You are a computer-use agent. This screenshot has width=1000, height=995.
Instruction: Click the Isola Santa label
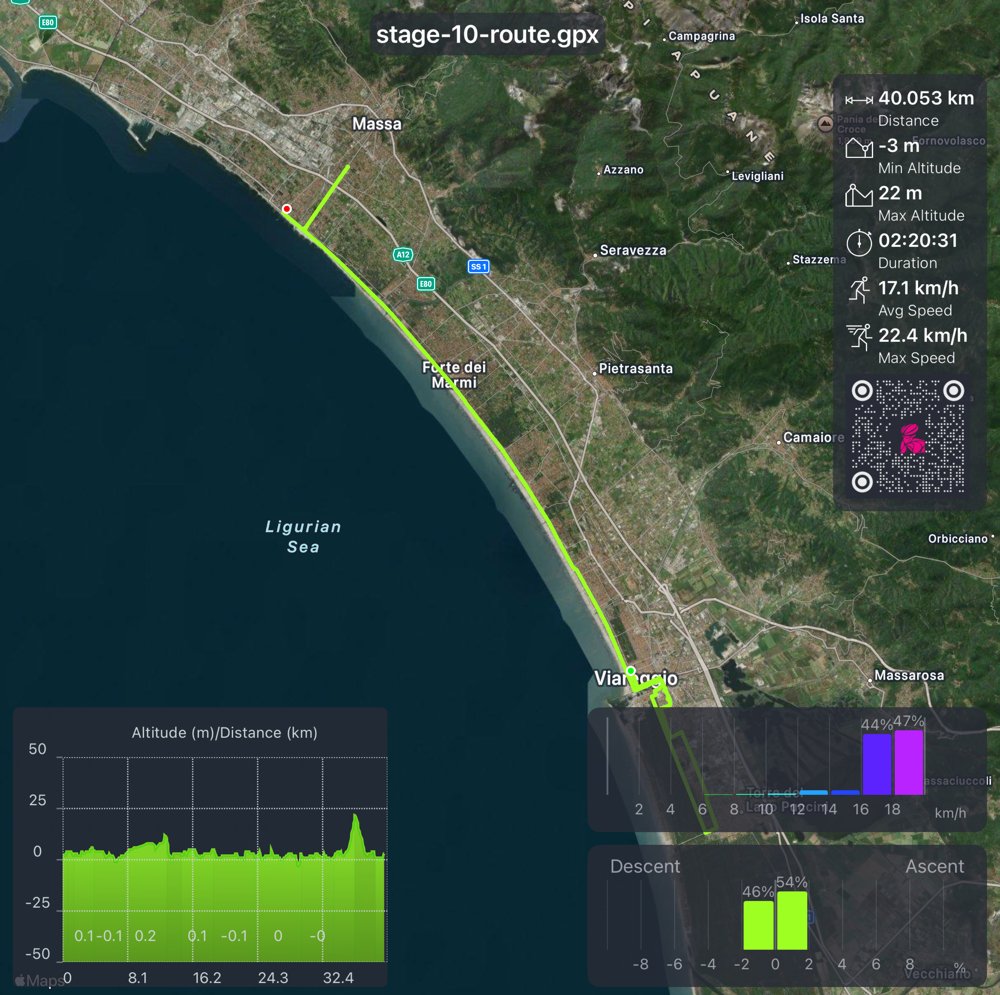pyautogui.click(x=832, y=18)
